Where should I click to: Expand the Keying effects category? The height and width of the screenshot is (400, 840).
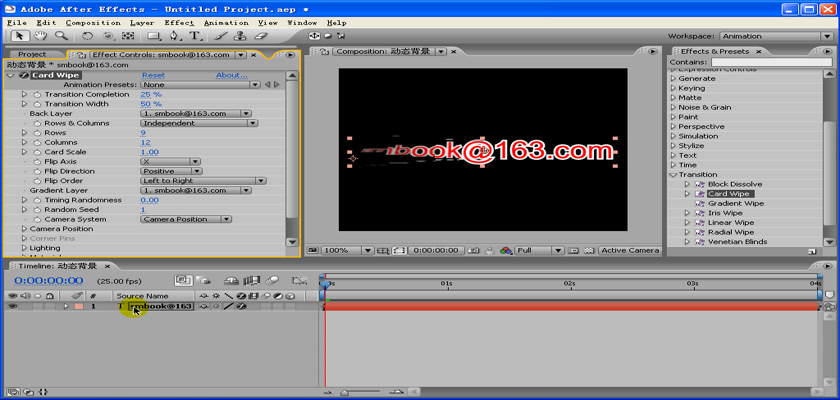pos(674,88)
